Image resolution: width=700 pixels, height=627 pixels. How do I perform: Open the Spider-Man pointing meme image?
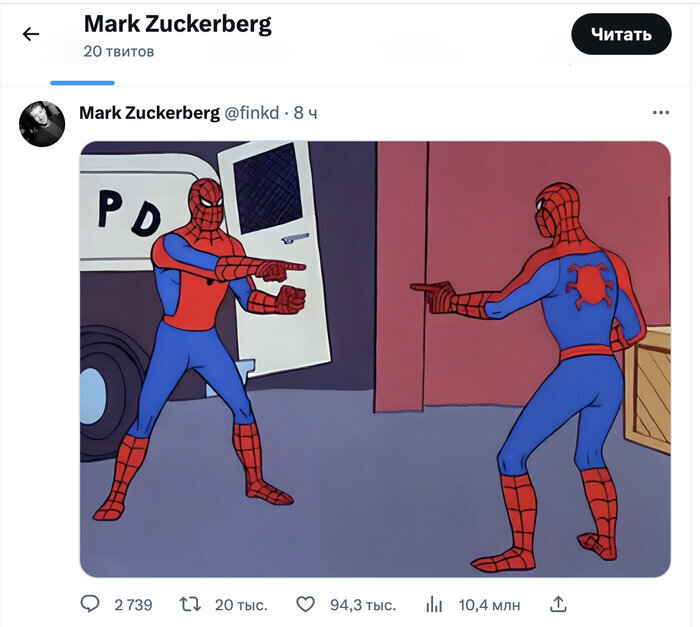point(375,358)
